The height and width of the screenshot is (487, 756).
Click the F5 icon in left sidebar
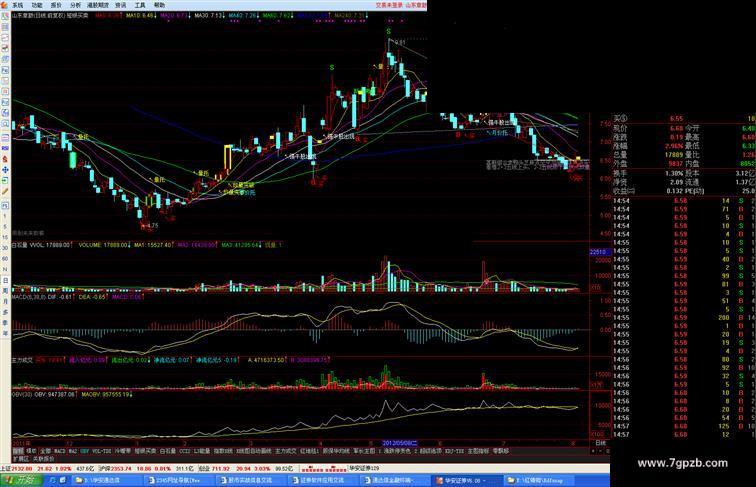5,205
